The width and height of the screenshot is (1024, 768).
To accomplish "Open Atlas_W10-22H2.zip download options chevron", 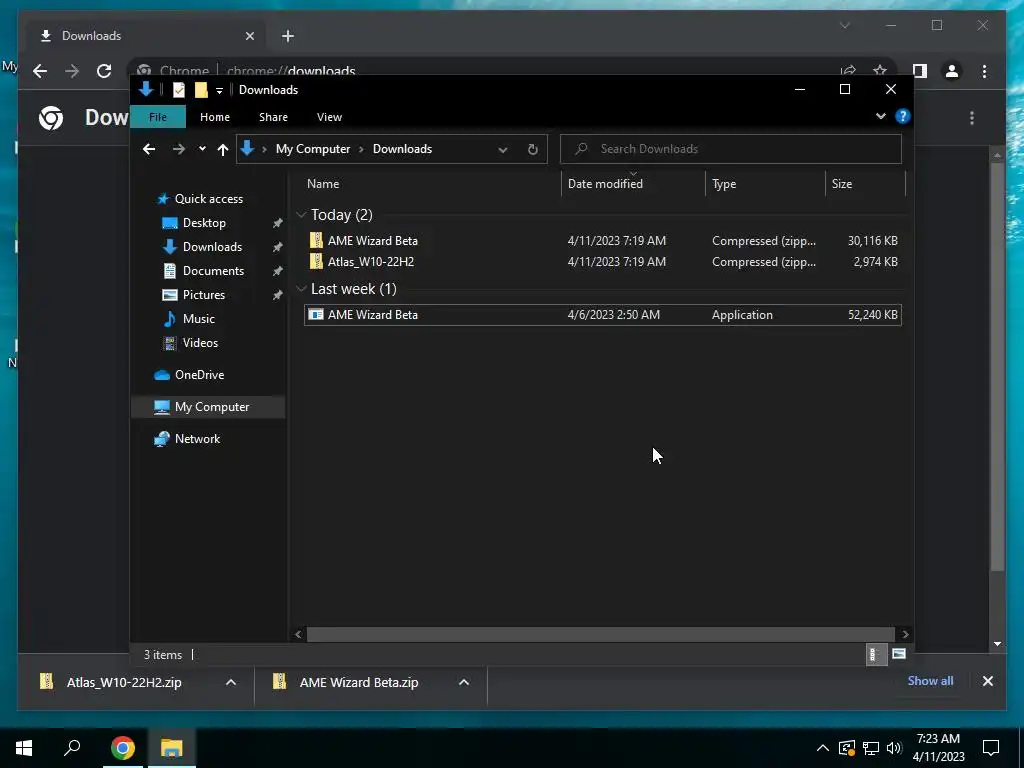I will 231,682.
